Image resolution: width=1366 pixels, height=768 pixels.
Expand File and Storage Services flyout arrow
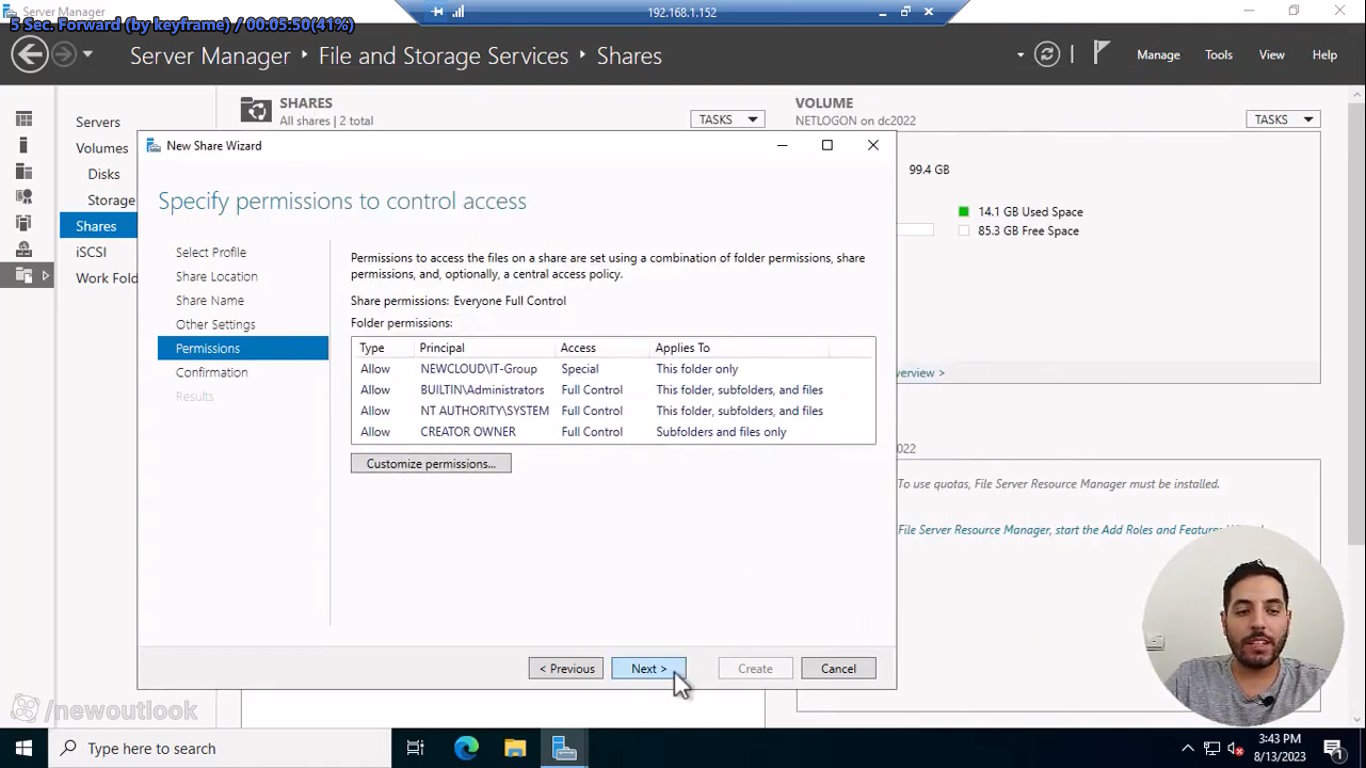click(x=45, y=275)
